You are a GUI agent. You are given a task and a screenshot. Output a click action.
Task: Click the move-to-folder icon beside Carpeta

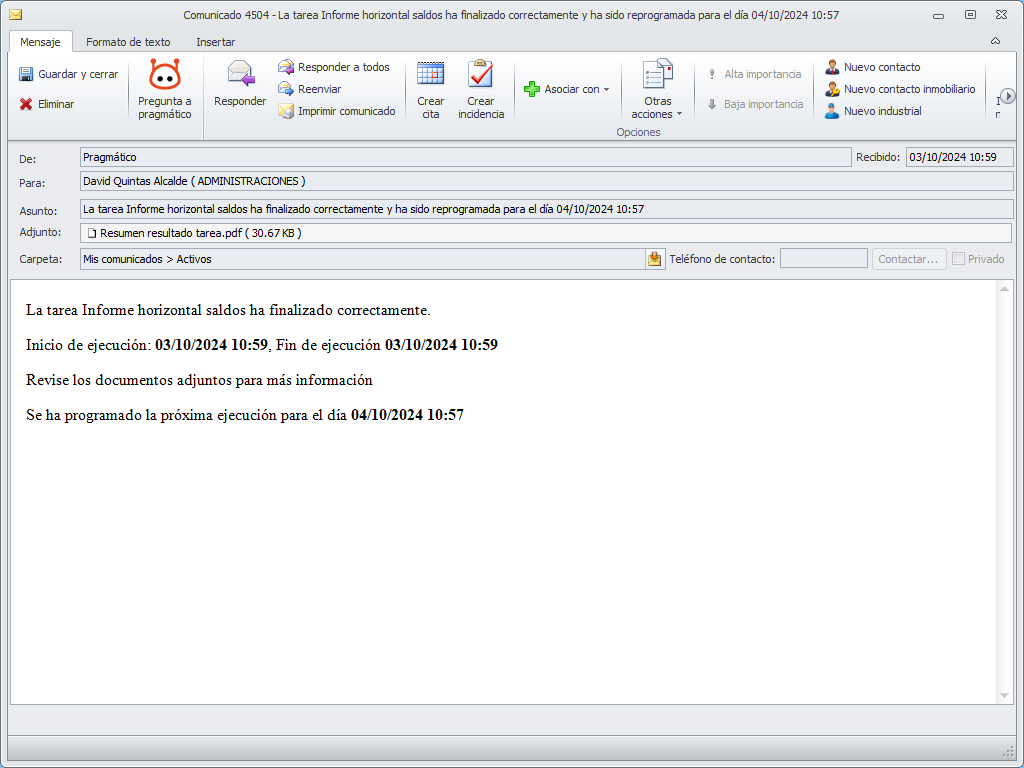[x=654, y=259]
